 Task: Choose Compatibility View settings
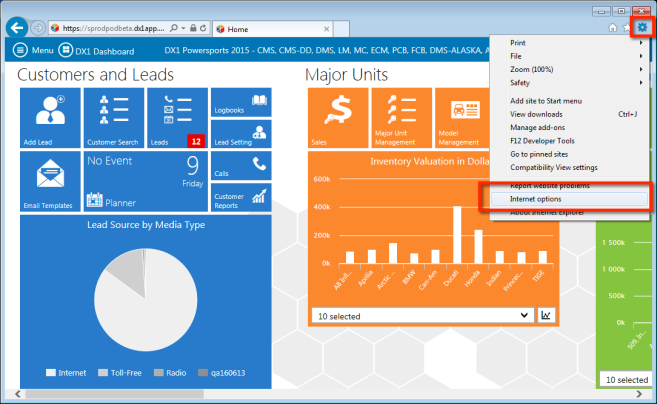point(570,168)
